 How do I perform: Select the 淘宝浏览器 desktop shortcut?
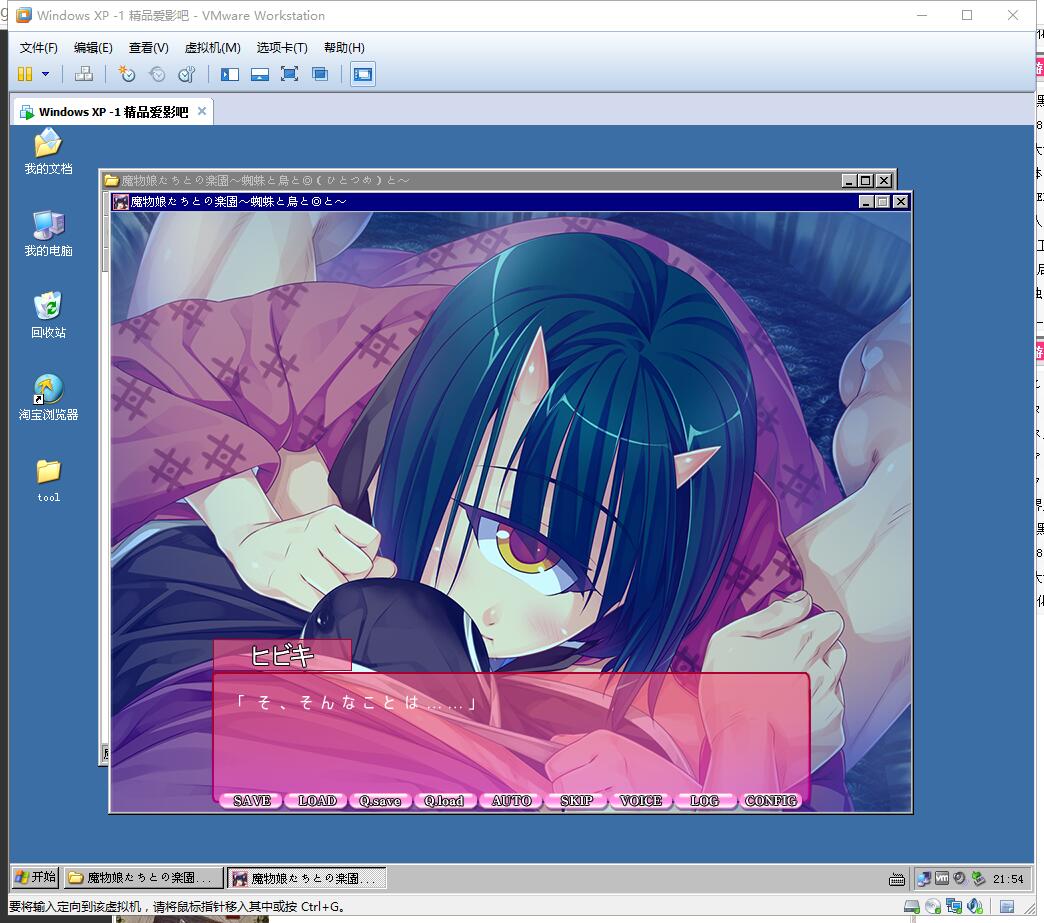(x=48, y=398)
